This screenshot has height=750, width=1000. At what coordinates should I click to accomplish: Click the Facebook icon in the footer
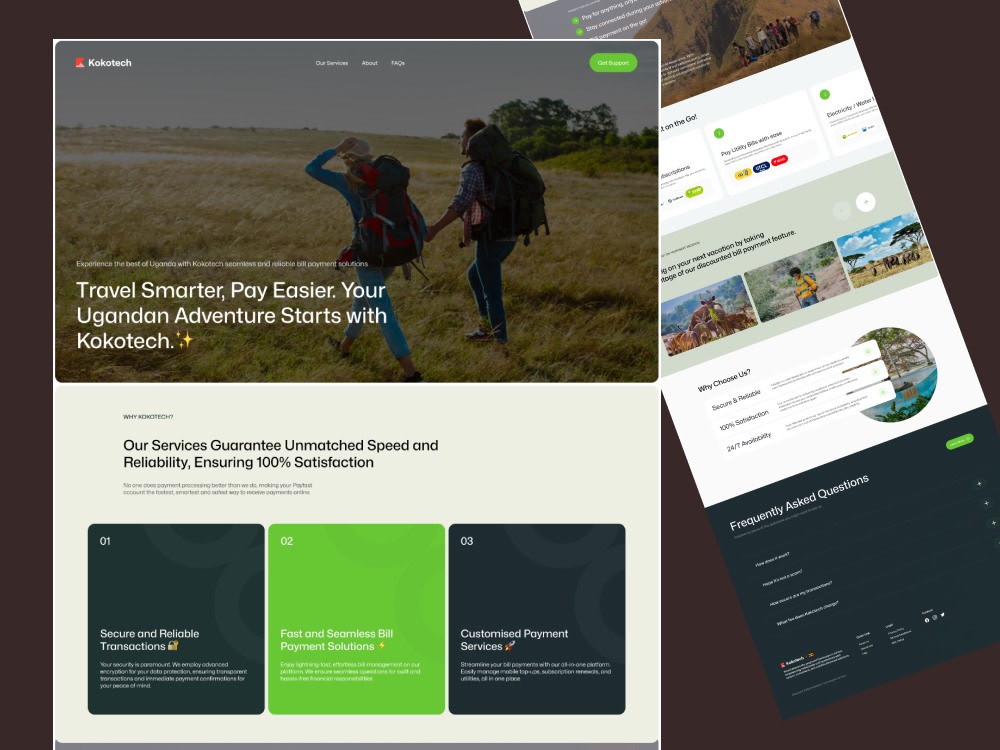927,620
